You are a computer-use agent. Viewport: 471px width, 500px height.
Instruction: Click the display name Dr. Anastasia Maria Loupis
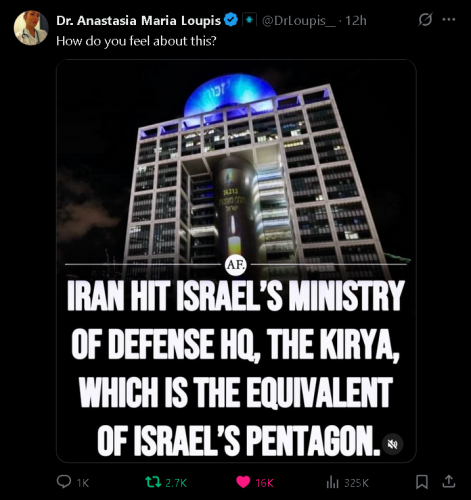pyautogui.click(x=138, y=21)
